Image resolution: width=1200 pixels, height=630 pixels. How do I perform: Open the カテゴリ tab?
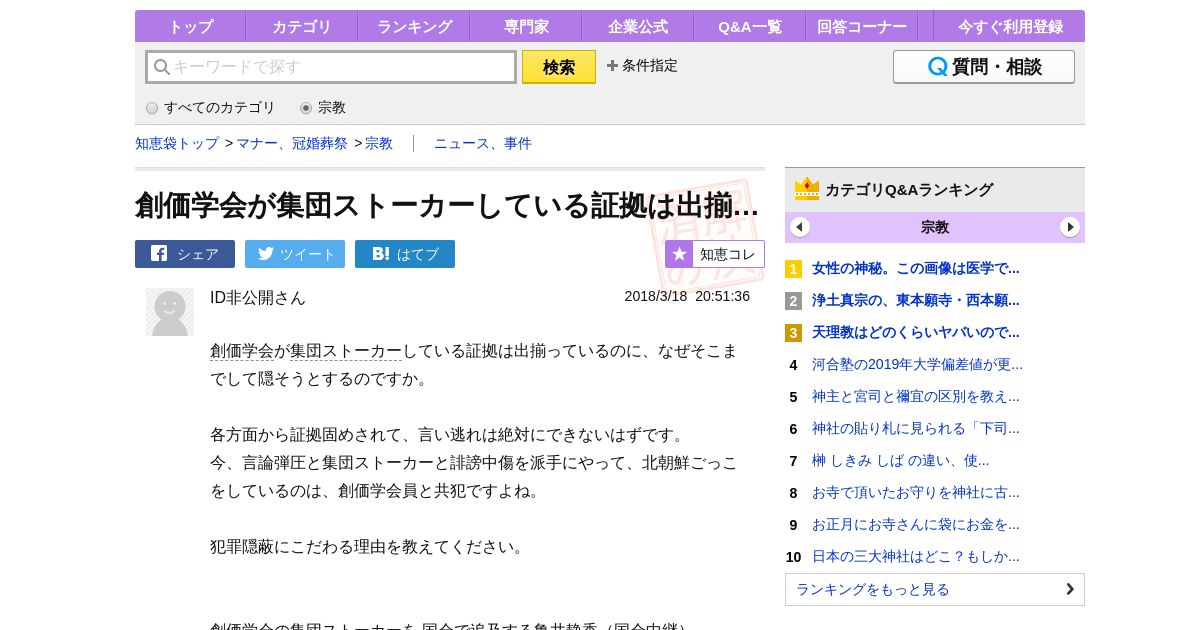pos(302,26)
